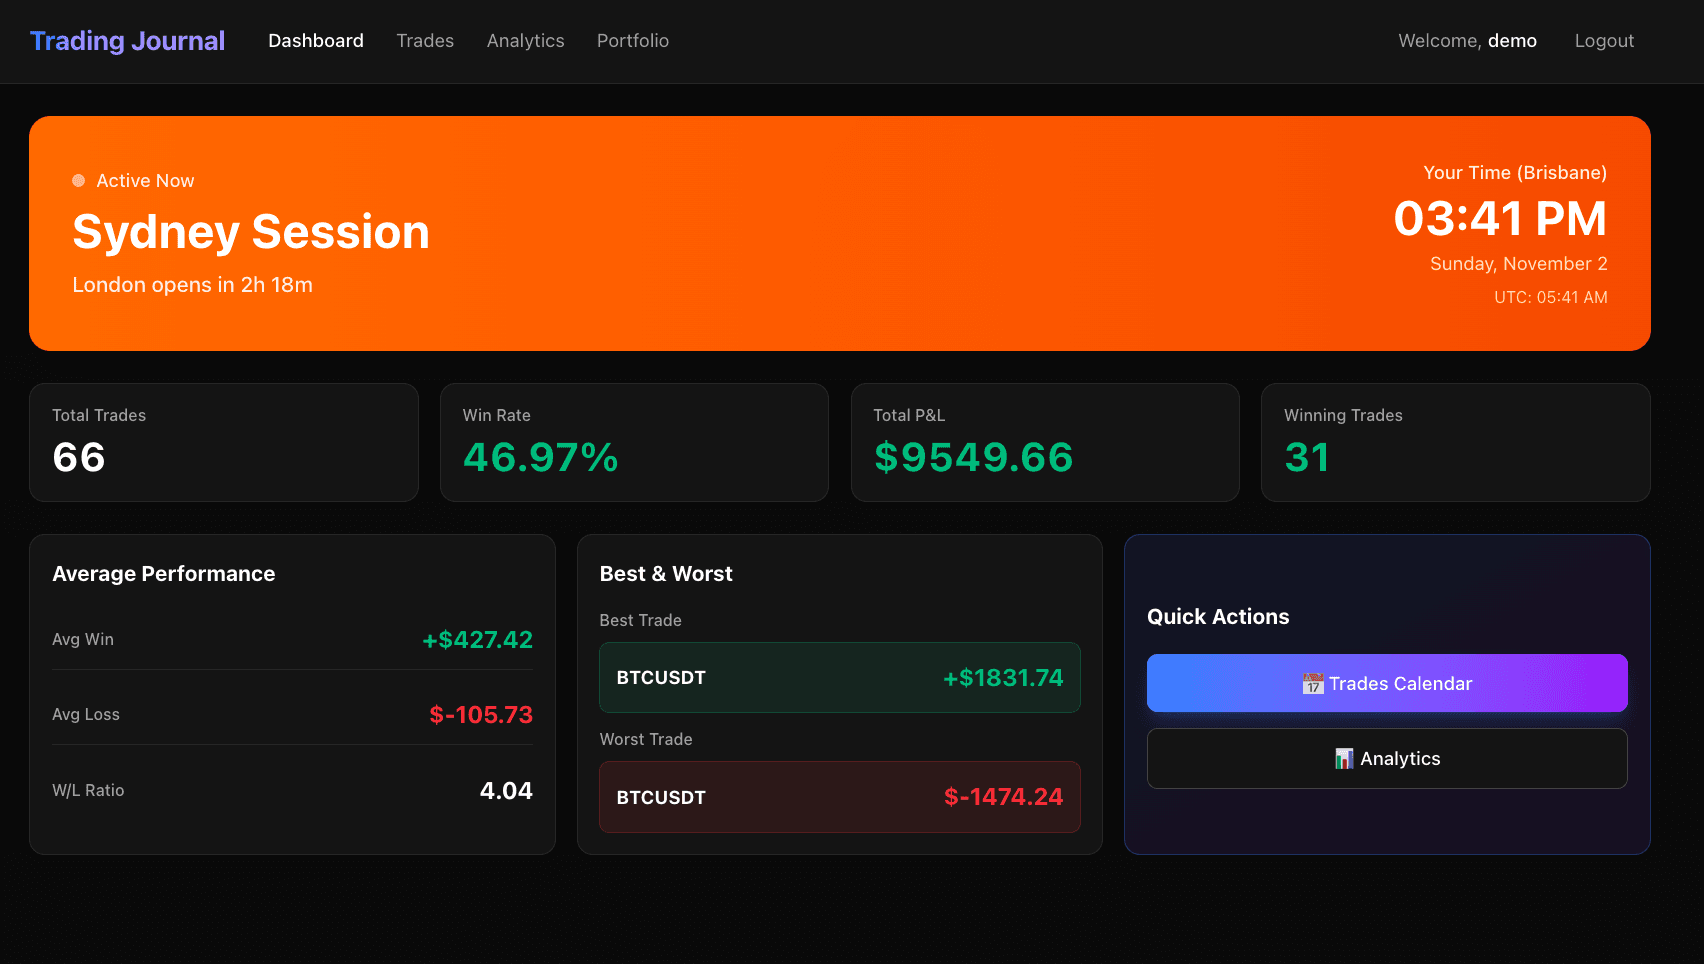Select the Dashboard menu item

315,40
